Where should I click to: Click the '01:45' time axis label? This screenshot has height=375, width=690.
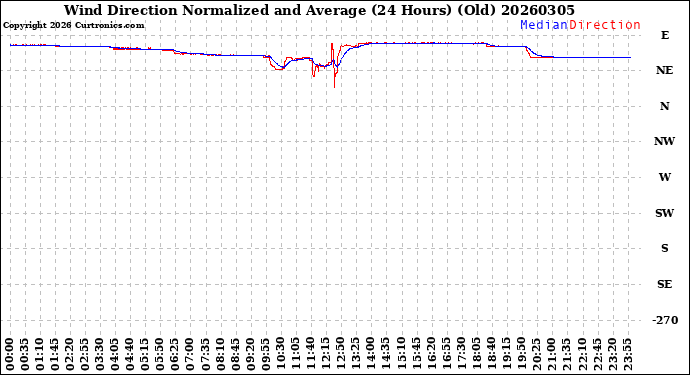[55, 355]
